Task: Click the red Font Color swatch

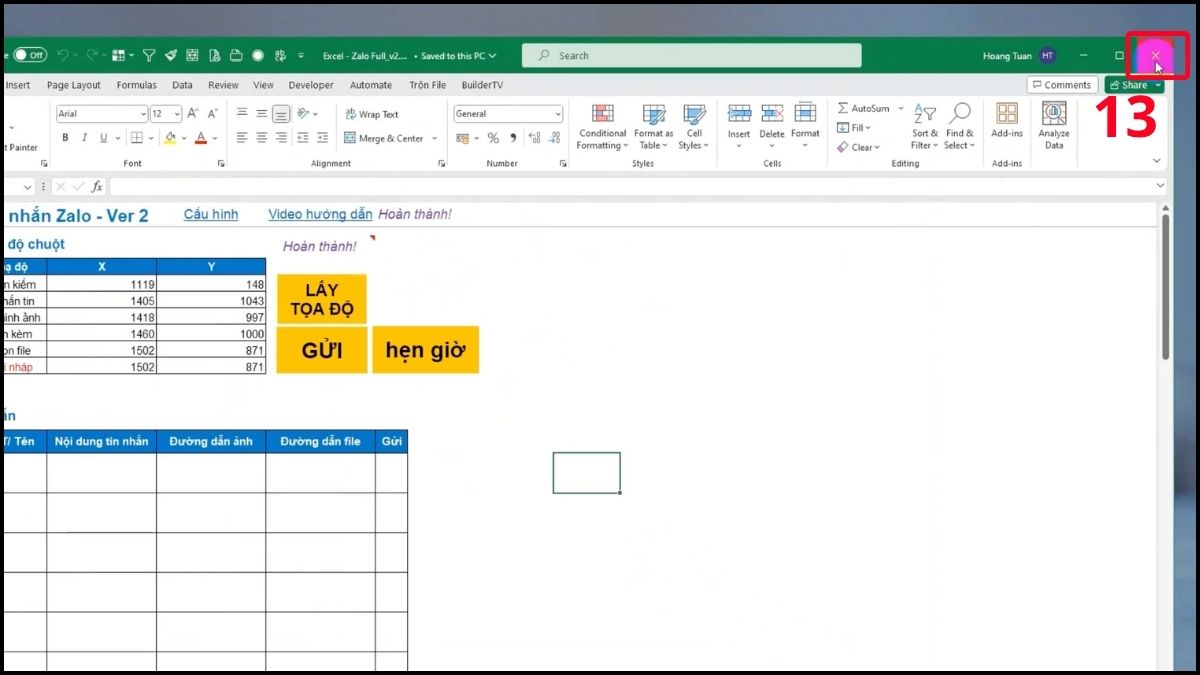Action: tap(201, 138)
